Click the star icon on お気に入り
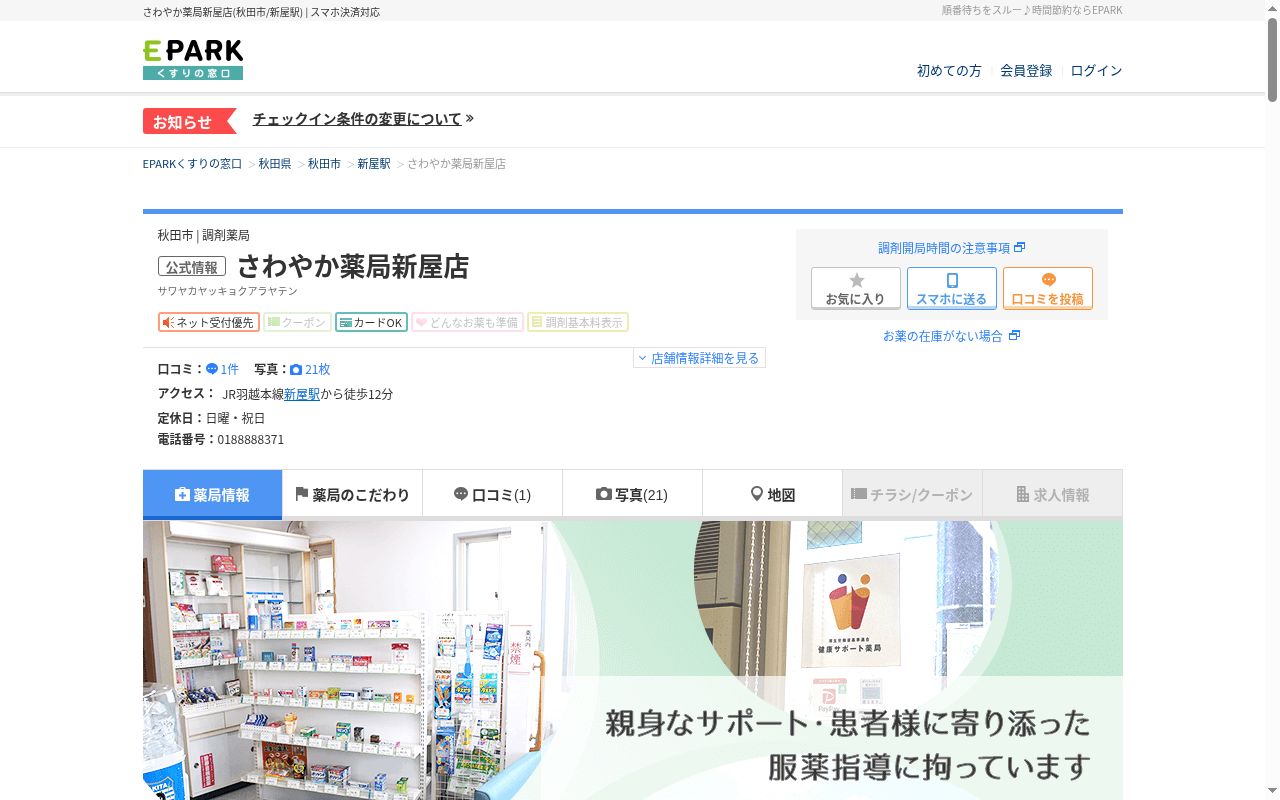The width and height of the screenshot is (1280, 800). coord(856,280)
